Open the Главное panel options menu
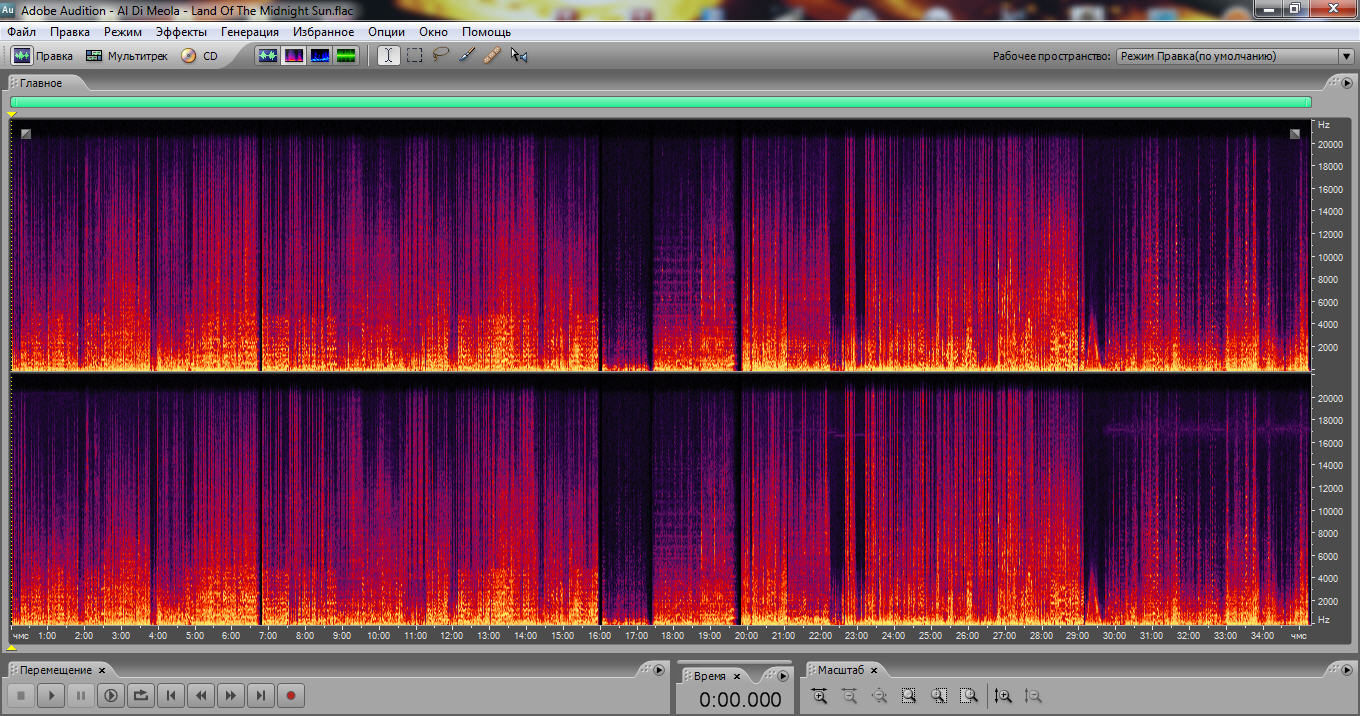 click(1347, 83)
